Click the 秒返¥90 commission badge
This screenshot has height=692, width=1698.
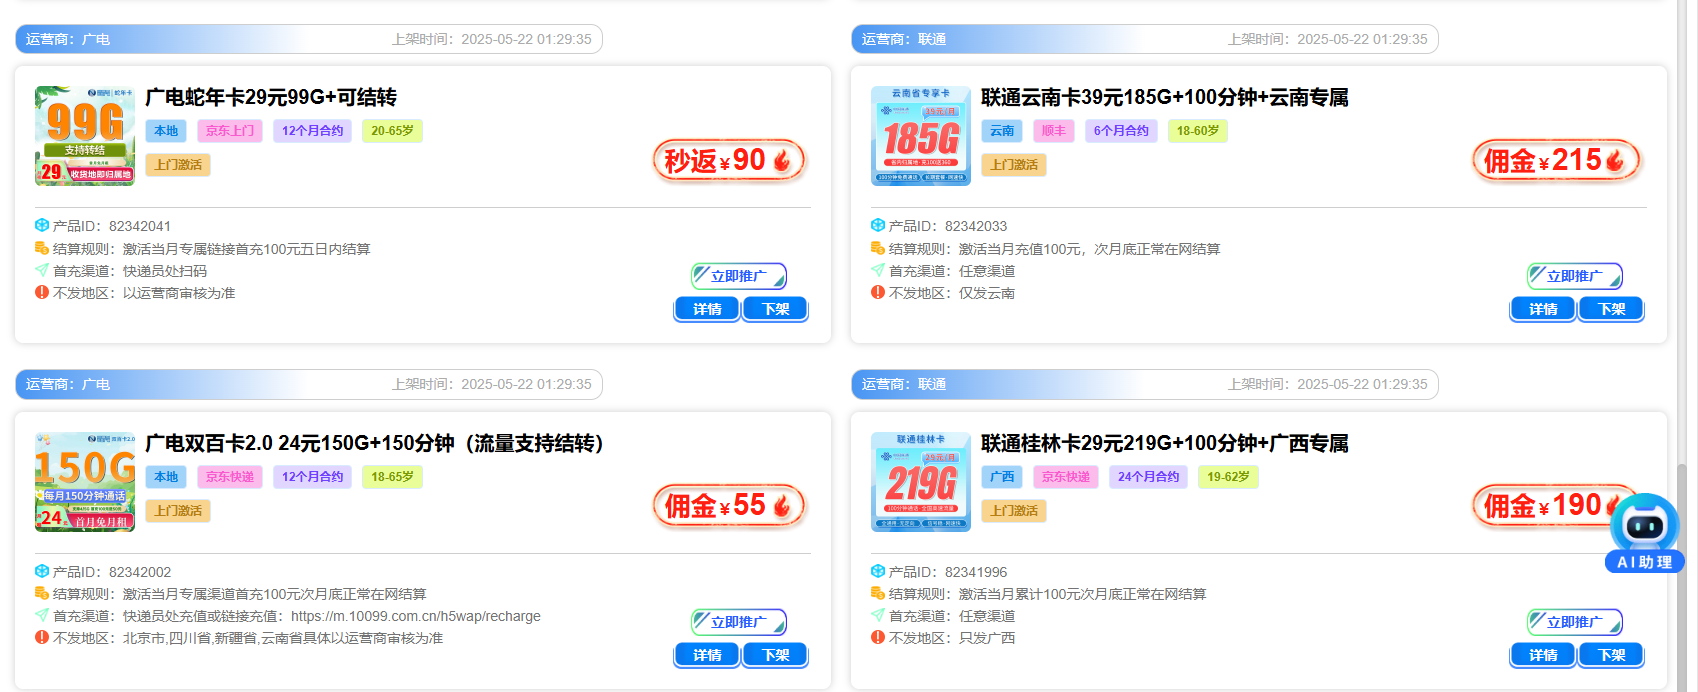click(x=729, y=160)
